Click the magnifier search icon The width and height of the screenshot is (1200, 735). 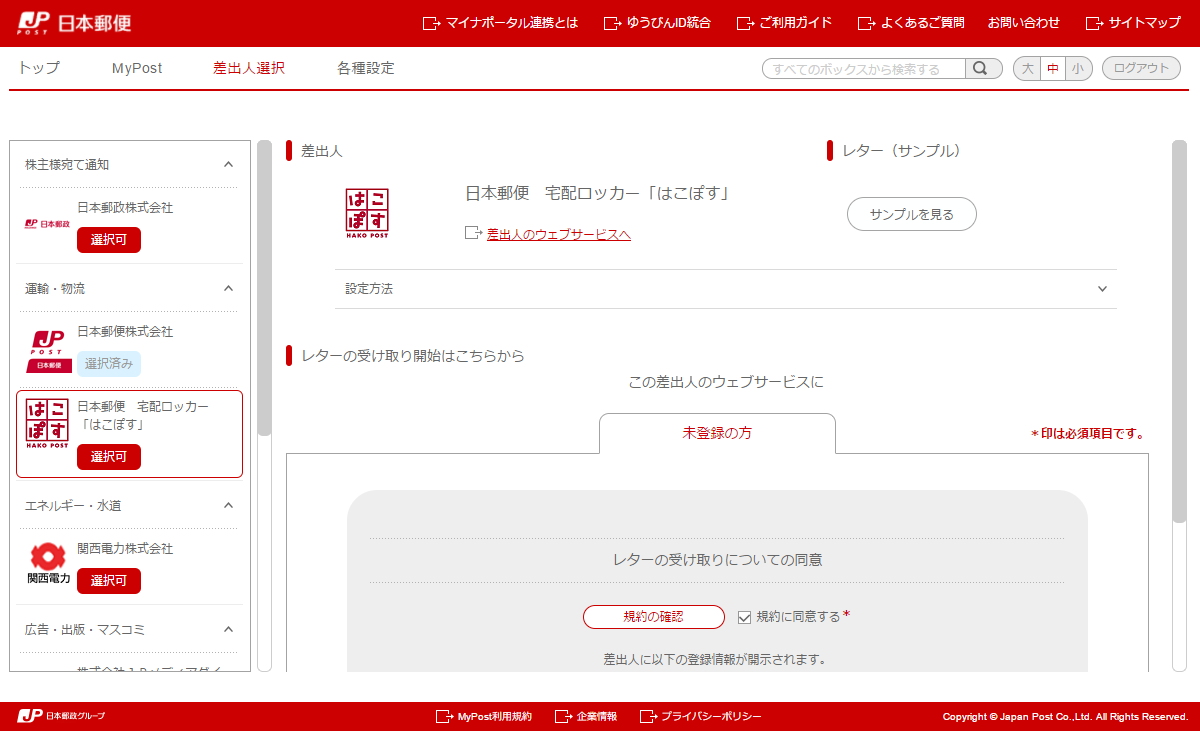pyautogui.click(x=983, y=68)
